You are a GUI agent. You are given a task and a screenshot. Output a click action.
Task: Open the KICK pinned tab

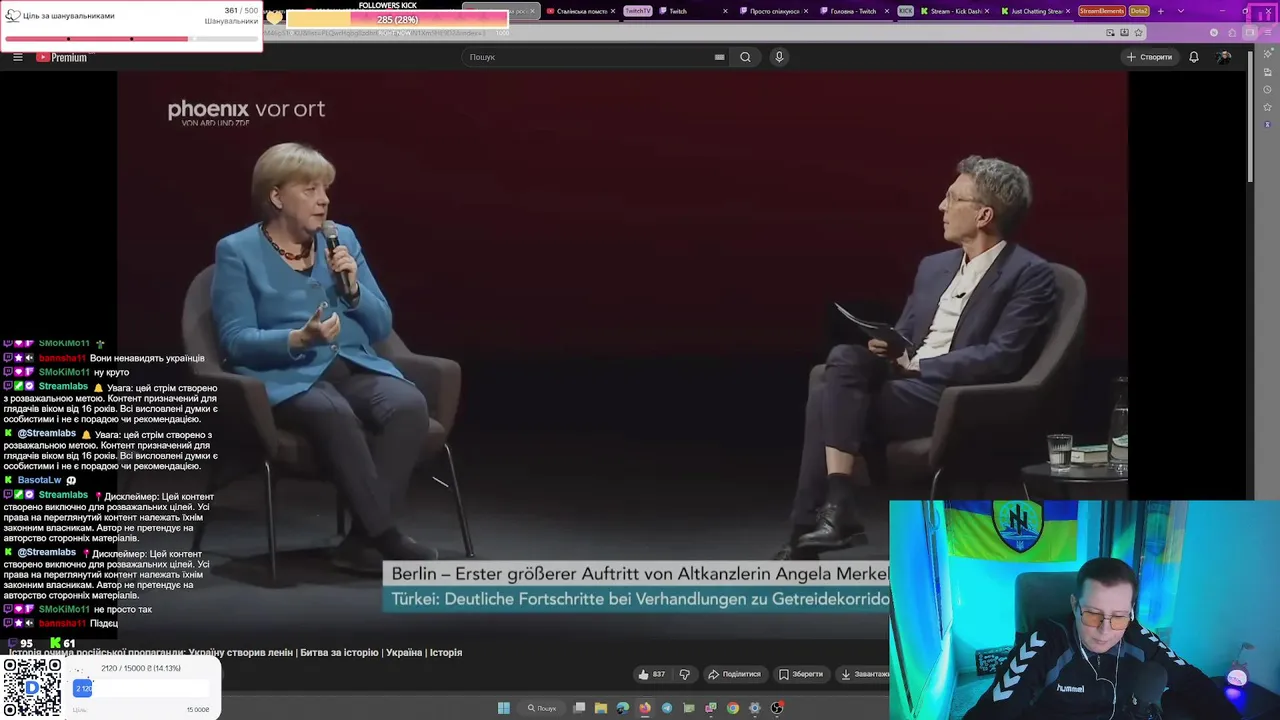coord(905,11)
